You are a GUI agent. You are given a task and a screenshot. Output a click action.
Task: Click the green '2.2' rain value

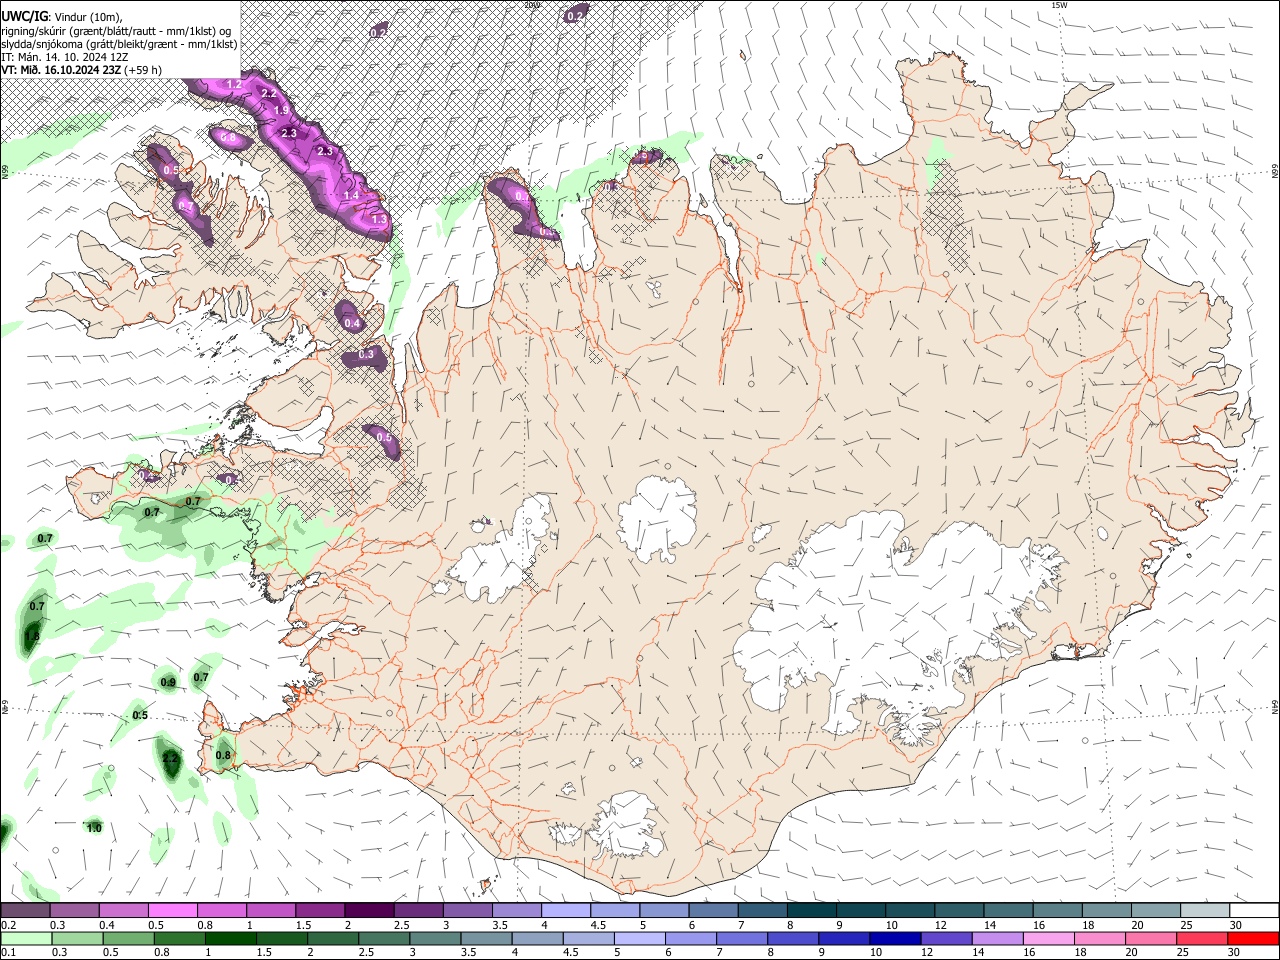(x=170, y=758)
